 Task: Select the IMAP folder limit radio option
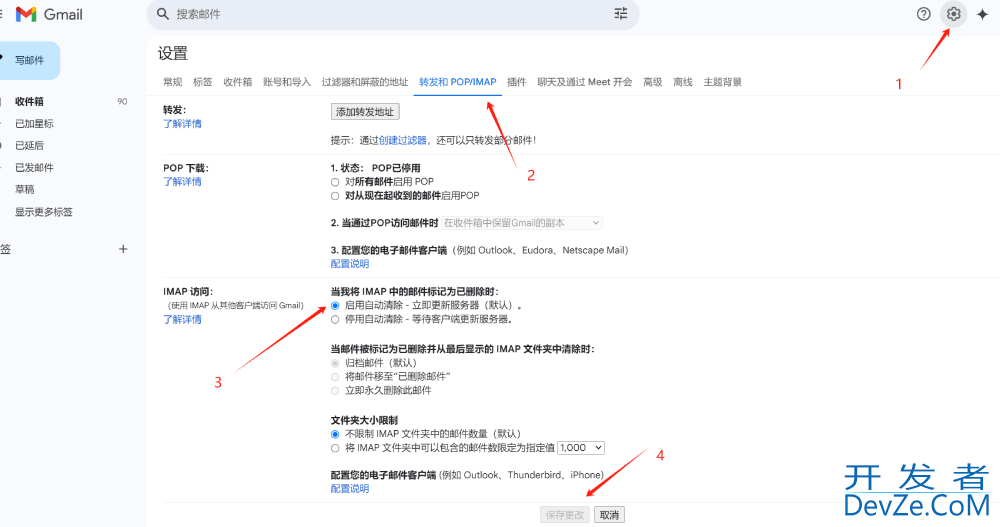[x=335, y=448]
